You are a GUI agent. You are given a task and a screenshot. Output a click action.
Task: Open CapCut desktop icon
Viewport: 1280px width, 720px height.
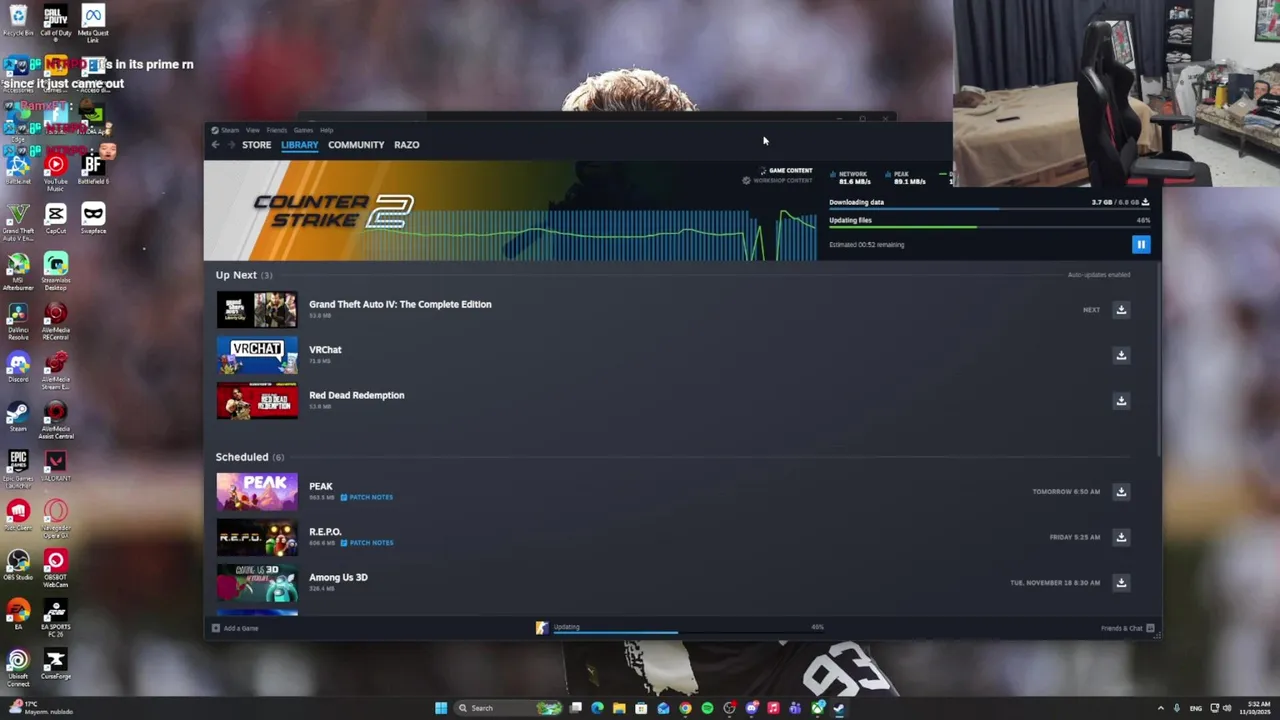(x=56, y=218)
